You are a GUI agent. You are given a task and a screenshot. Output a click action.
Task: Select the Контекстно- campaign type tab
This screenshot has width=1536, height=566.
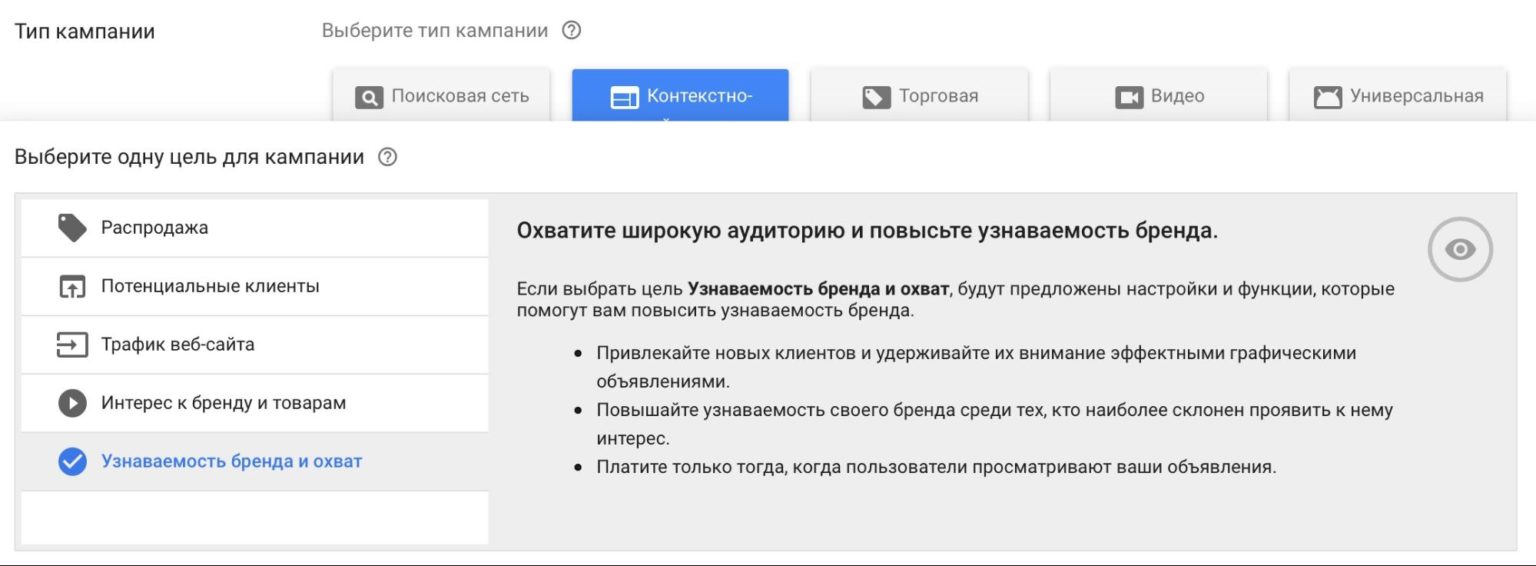[x=680, y=96]
